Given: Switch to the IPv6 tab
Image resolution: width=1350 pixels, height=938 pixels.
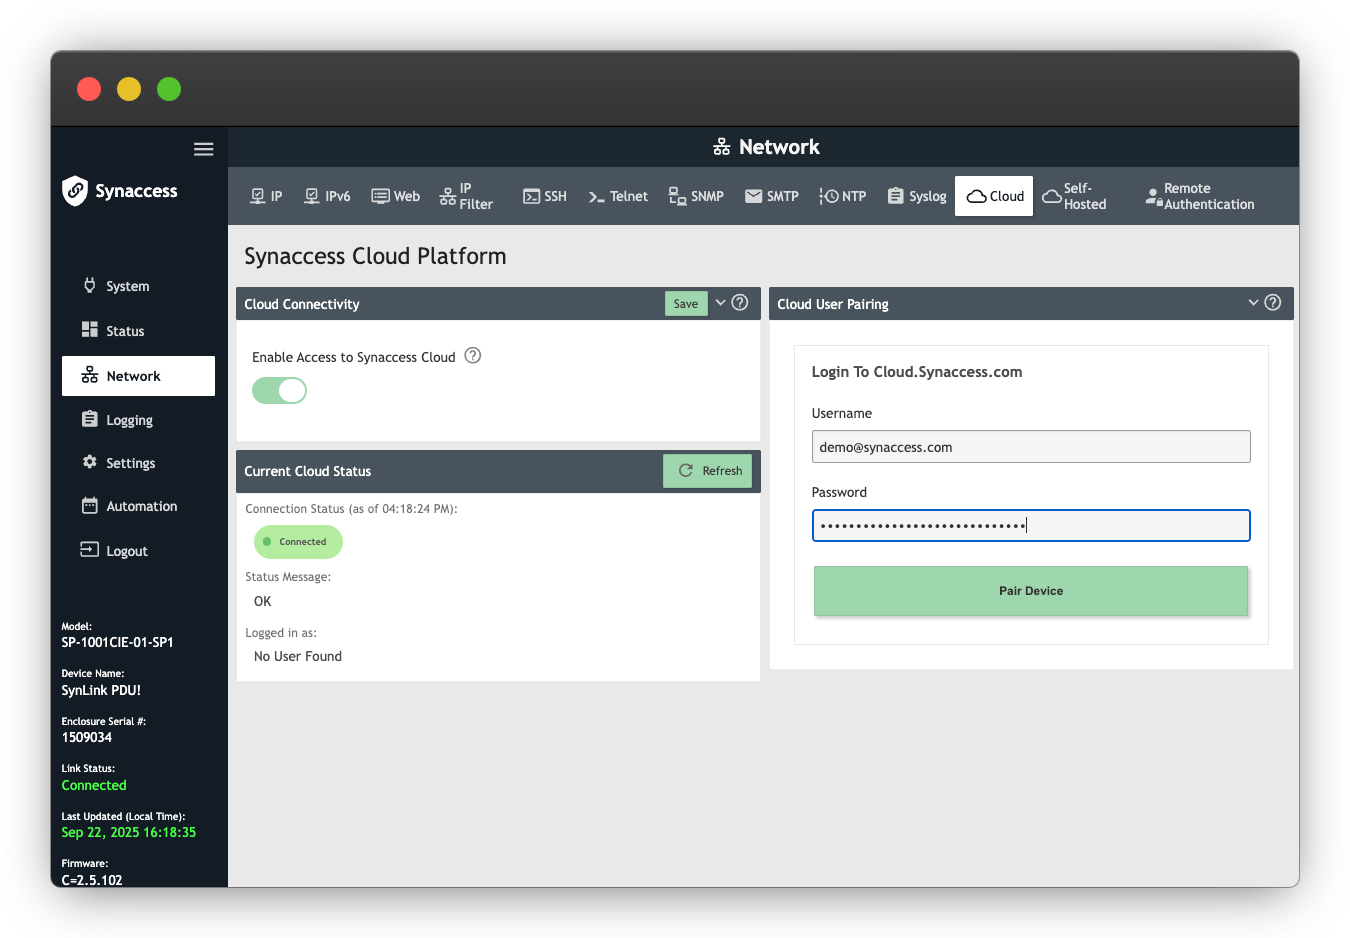Looking at the screenshot, I should [327, 196].
